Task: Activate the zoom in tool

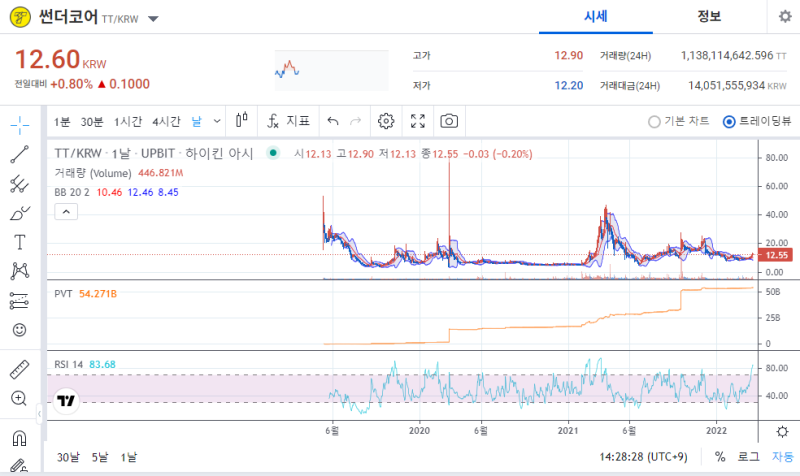Action: tap(19, 398)
